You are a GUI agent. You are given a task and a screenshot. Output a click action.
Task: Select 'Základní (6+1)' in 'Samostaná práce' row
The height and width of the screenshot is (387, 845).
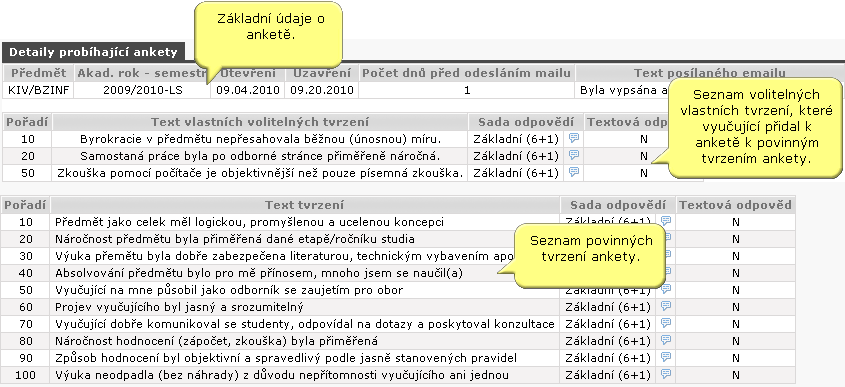[x=516, y=156]
